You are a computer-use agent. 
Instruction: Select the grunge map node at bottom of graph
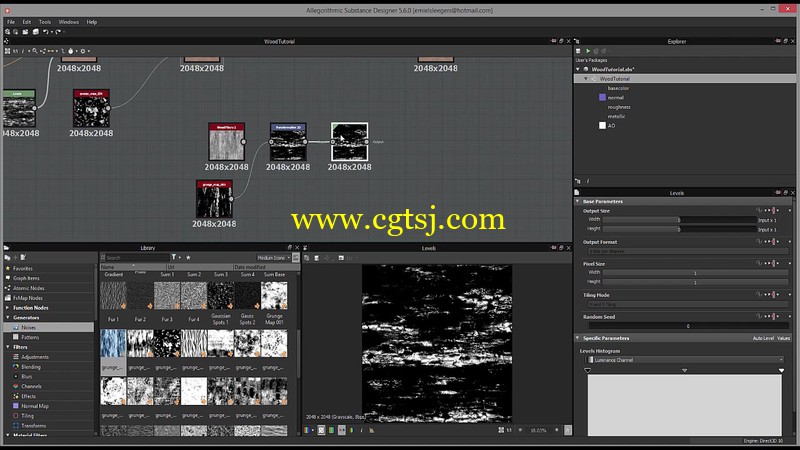coord(214,199)
